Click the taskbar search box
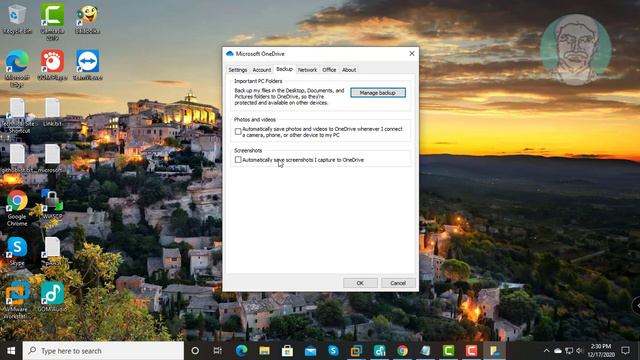The height and width of the screenshot is (360, 640). tap(103, 351)
